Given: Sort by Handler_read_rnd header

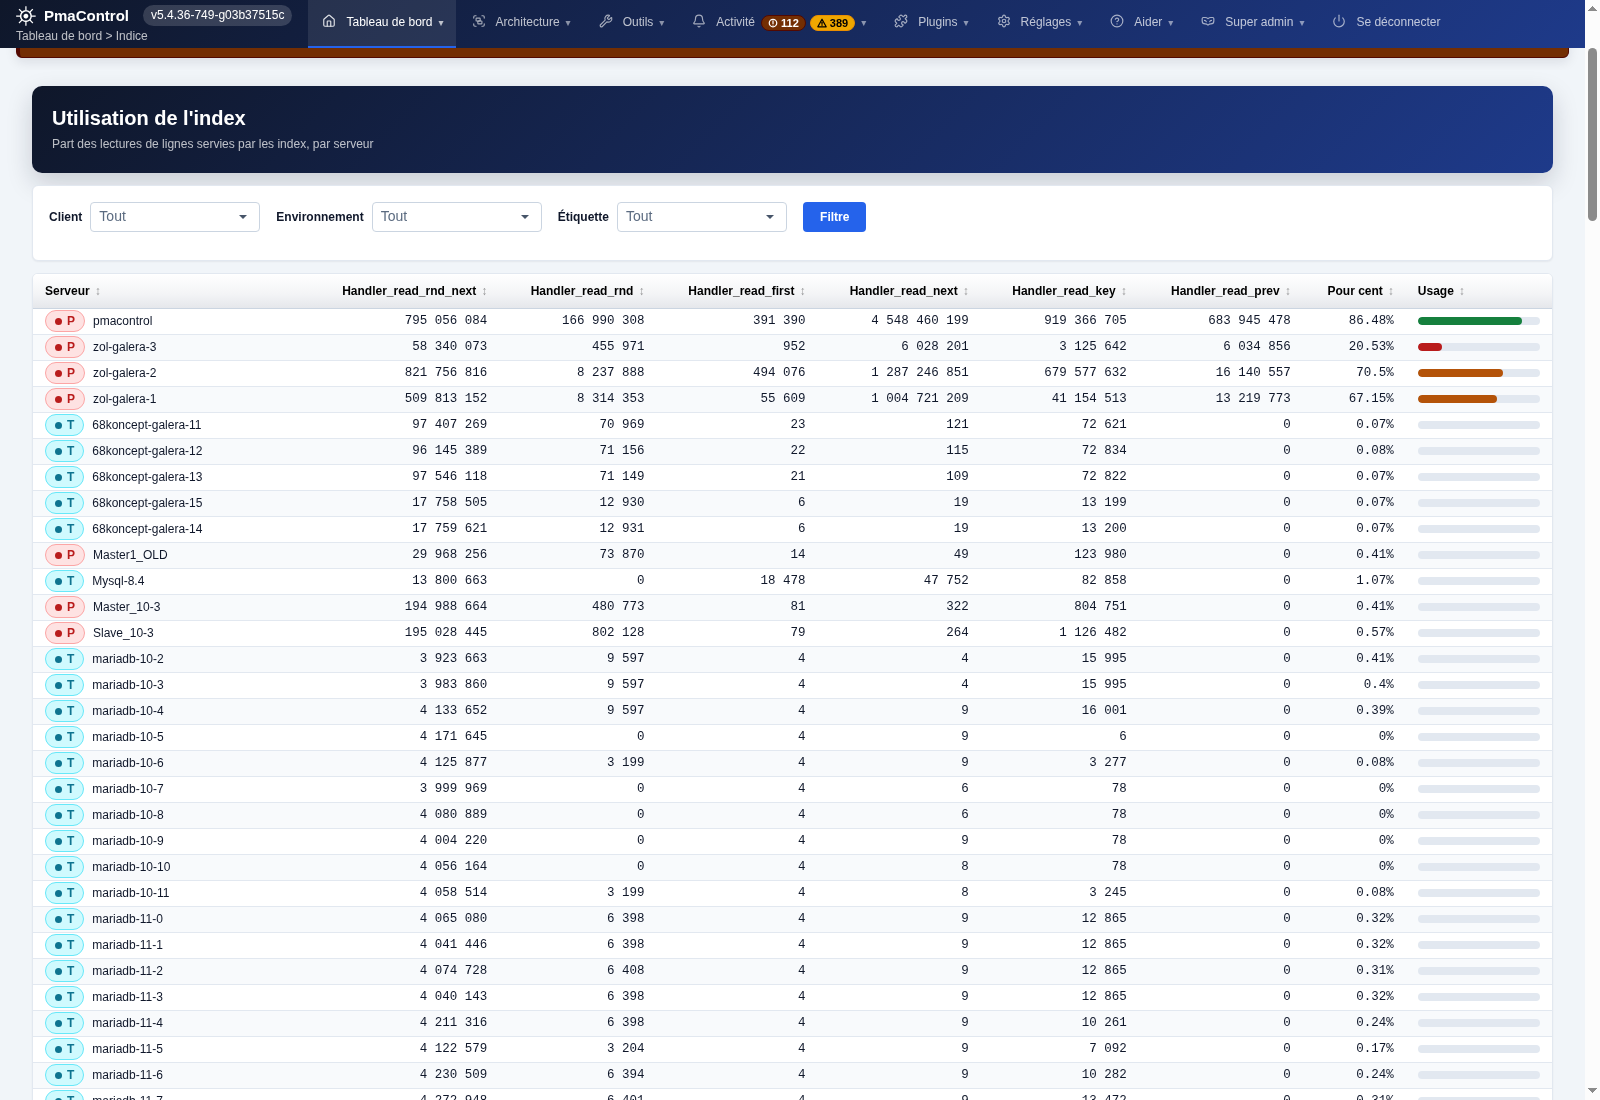Looking at the screenshot, I should point(587,291).
